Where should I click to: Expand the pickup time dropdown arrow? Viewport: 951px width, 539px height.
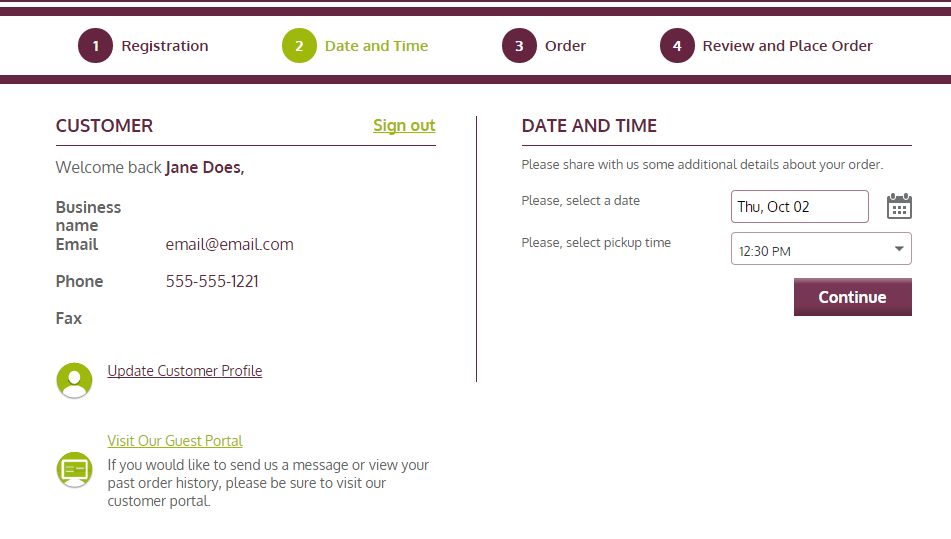click(x=899, y=249)
